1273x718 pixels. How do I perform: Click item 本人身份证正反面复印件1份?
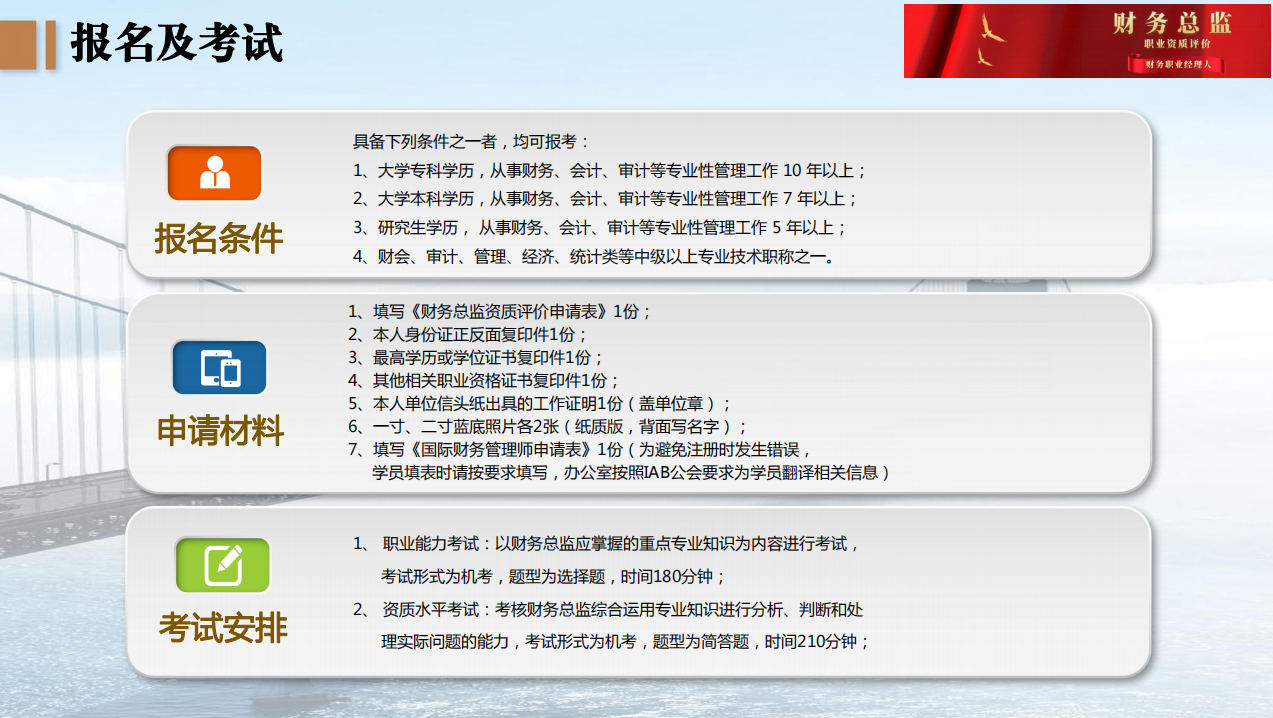coord(468,334)
